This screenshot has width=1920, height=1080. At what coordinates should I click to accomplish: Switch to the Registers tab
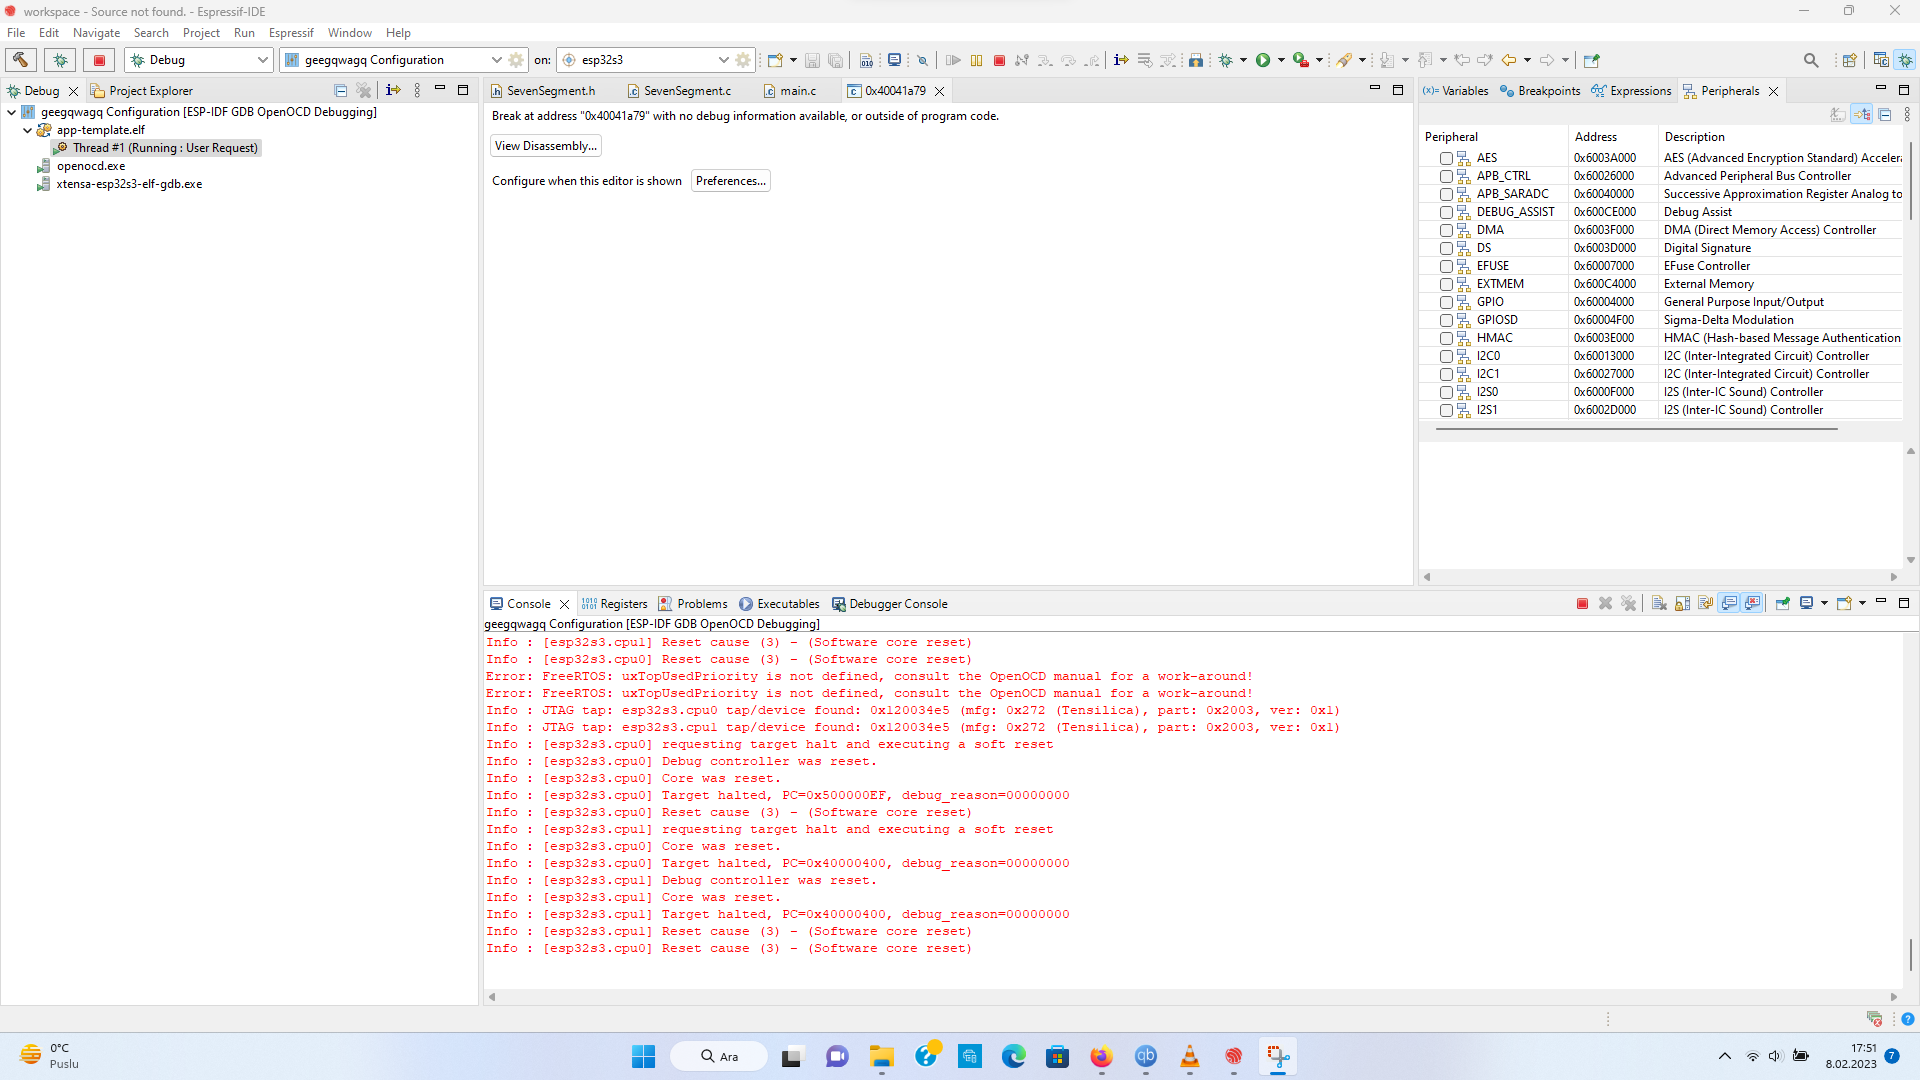pos(614,604)
